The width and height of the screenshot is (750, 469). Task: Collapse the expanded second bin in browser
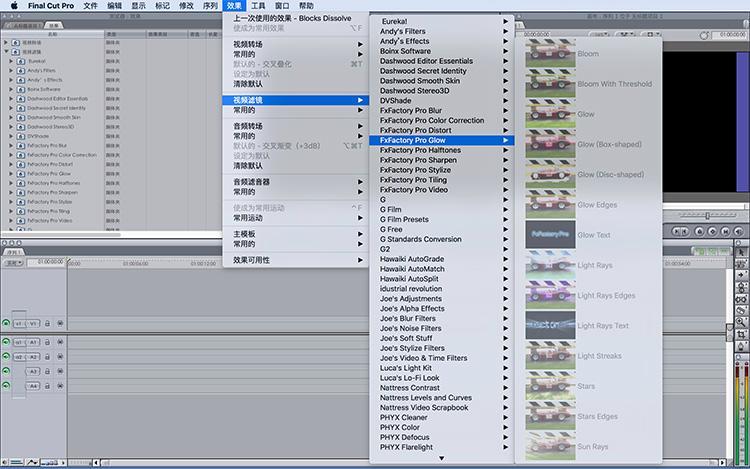click(x=6, y=52)
